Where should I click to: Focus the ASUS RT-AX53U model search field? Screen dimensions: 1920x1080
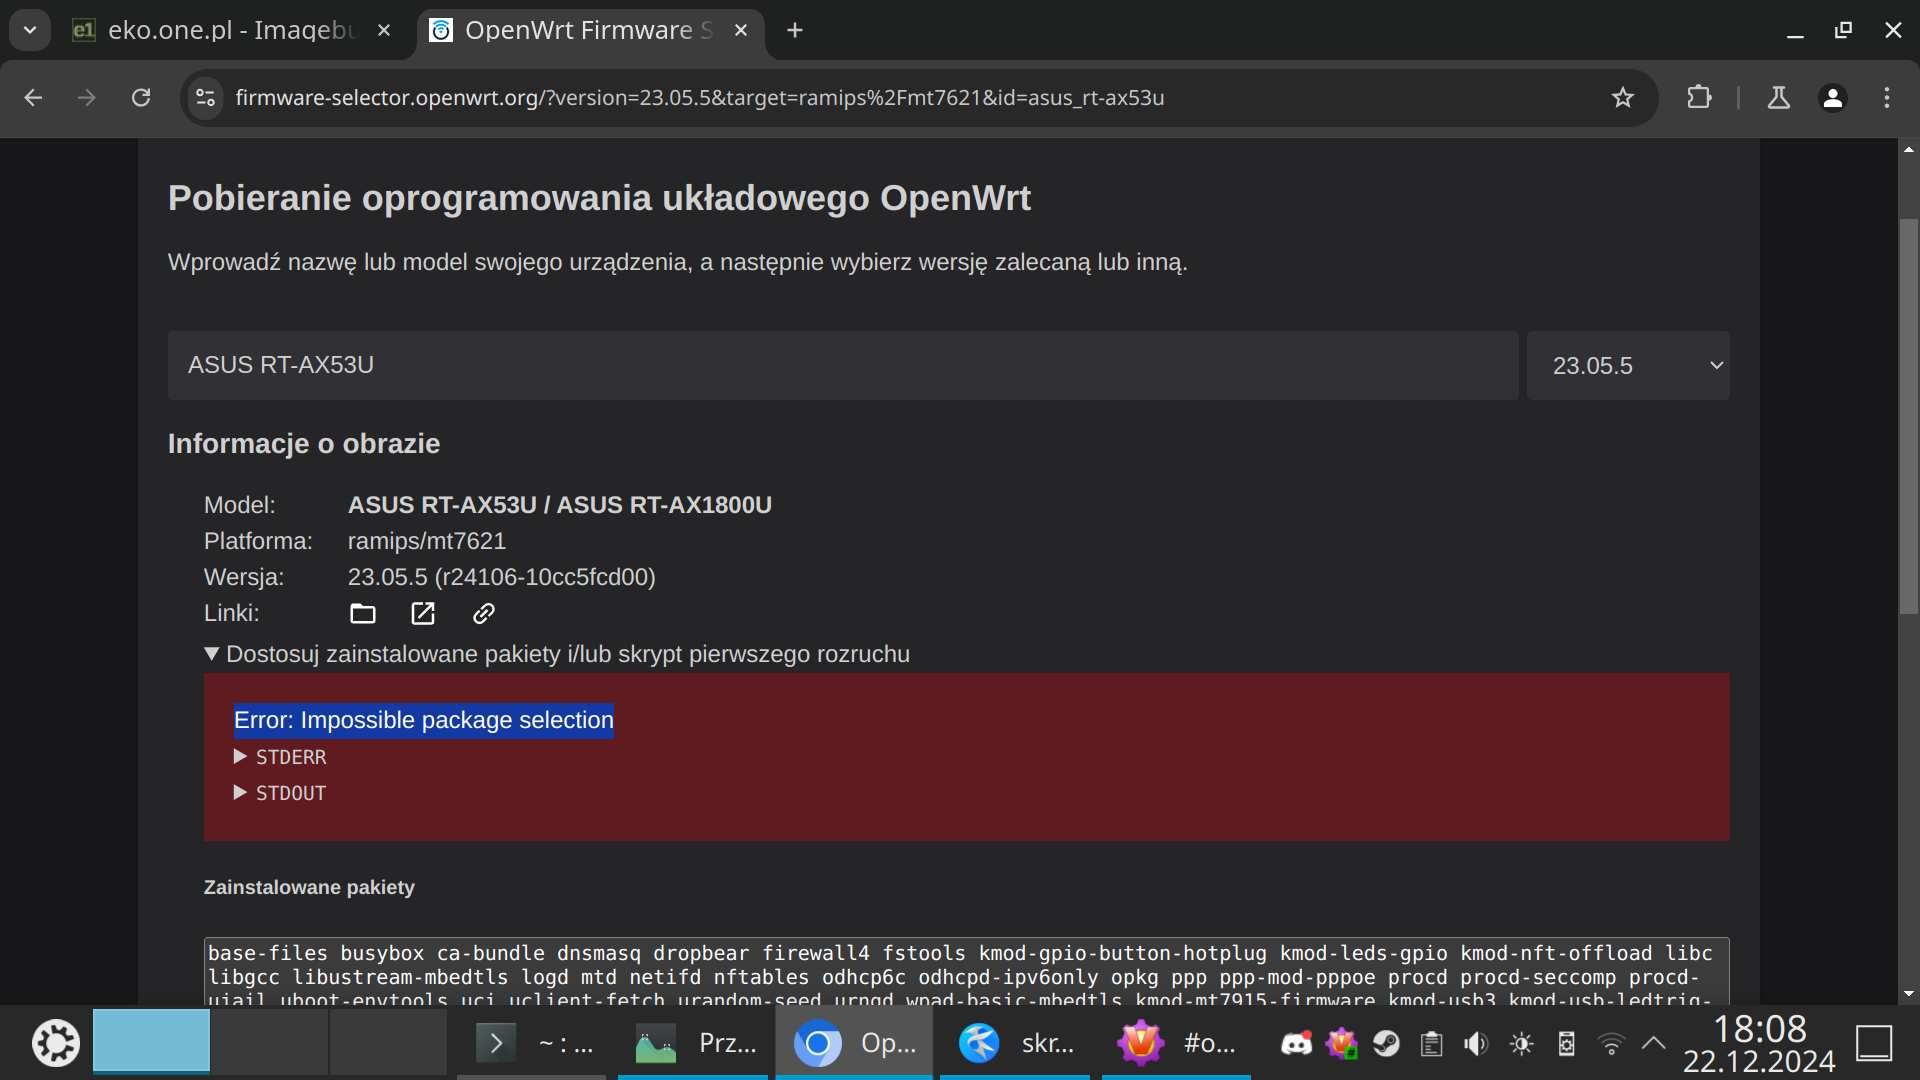843,366
